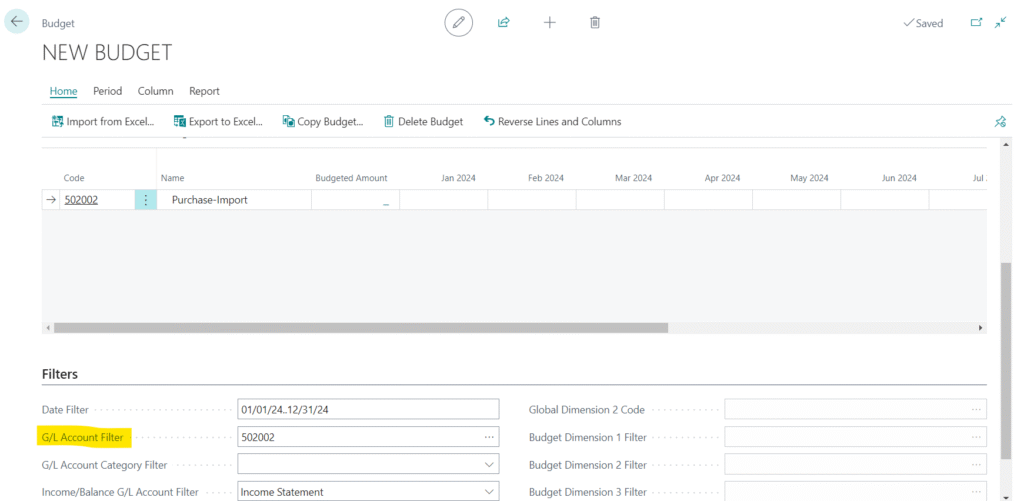1024x501 pixels.
Task: Click the horizontal scrollbar under the grid
Action: [360, 327]
